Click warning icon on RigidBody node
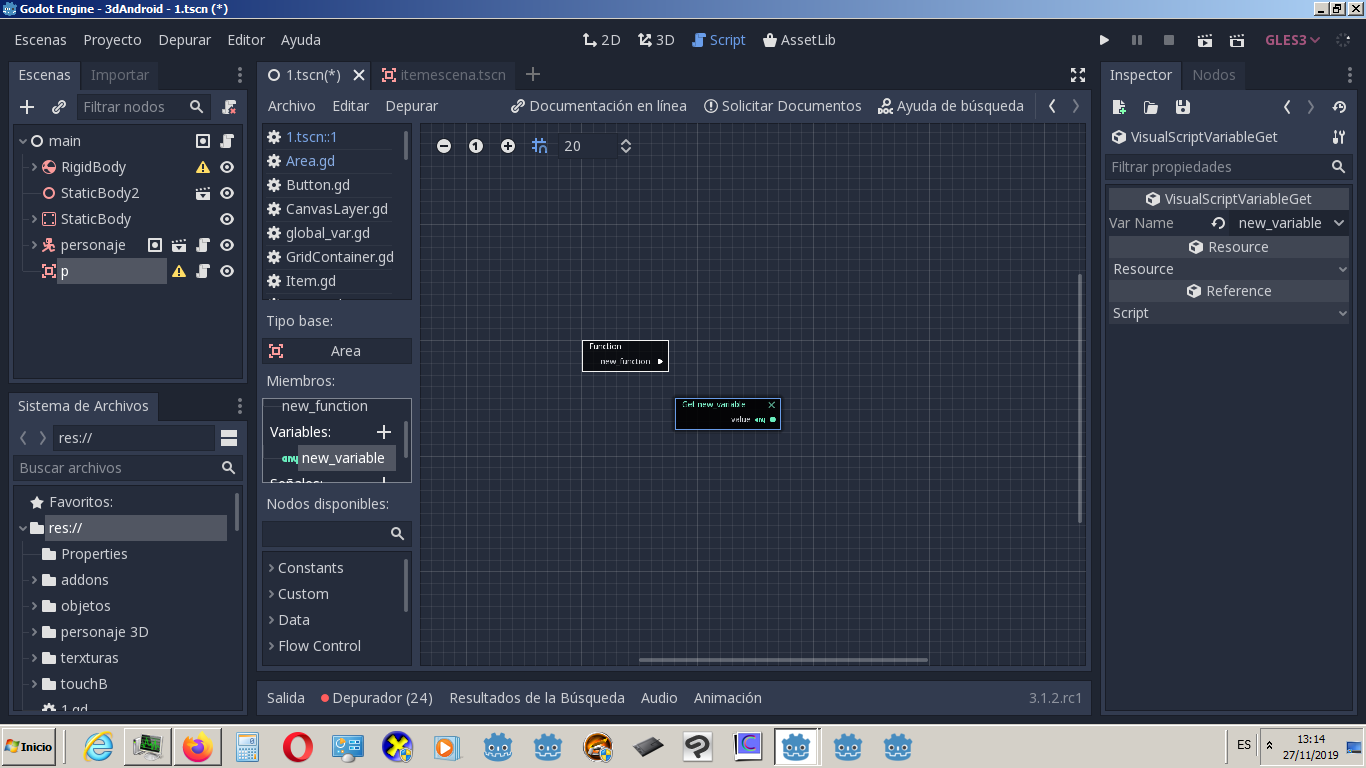The height and width of the screenshot is (768, 1366). point(203,167)
